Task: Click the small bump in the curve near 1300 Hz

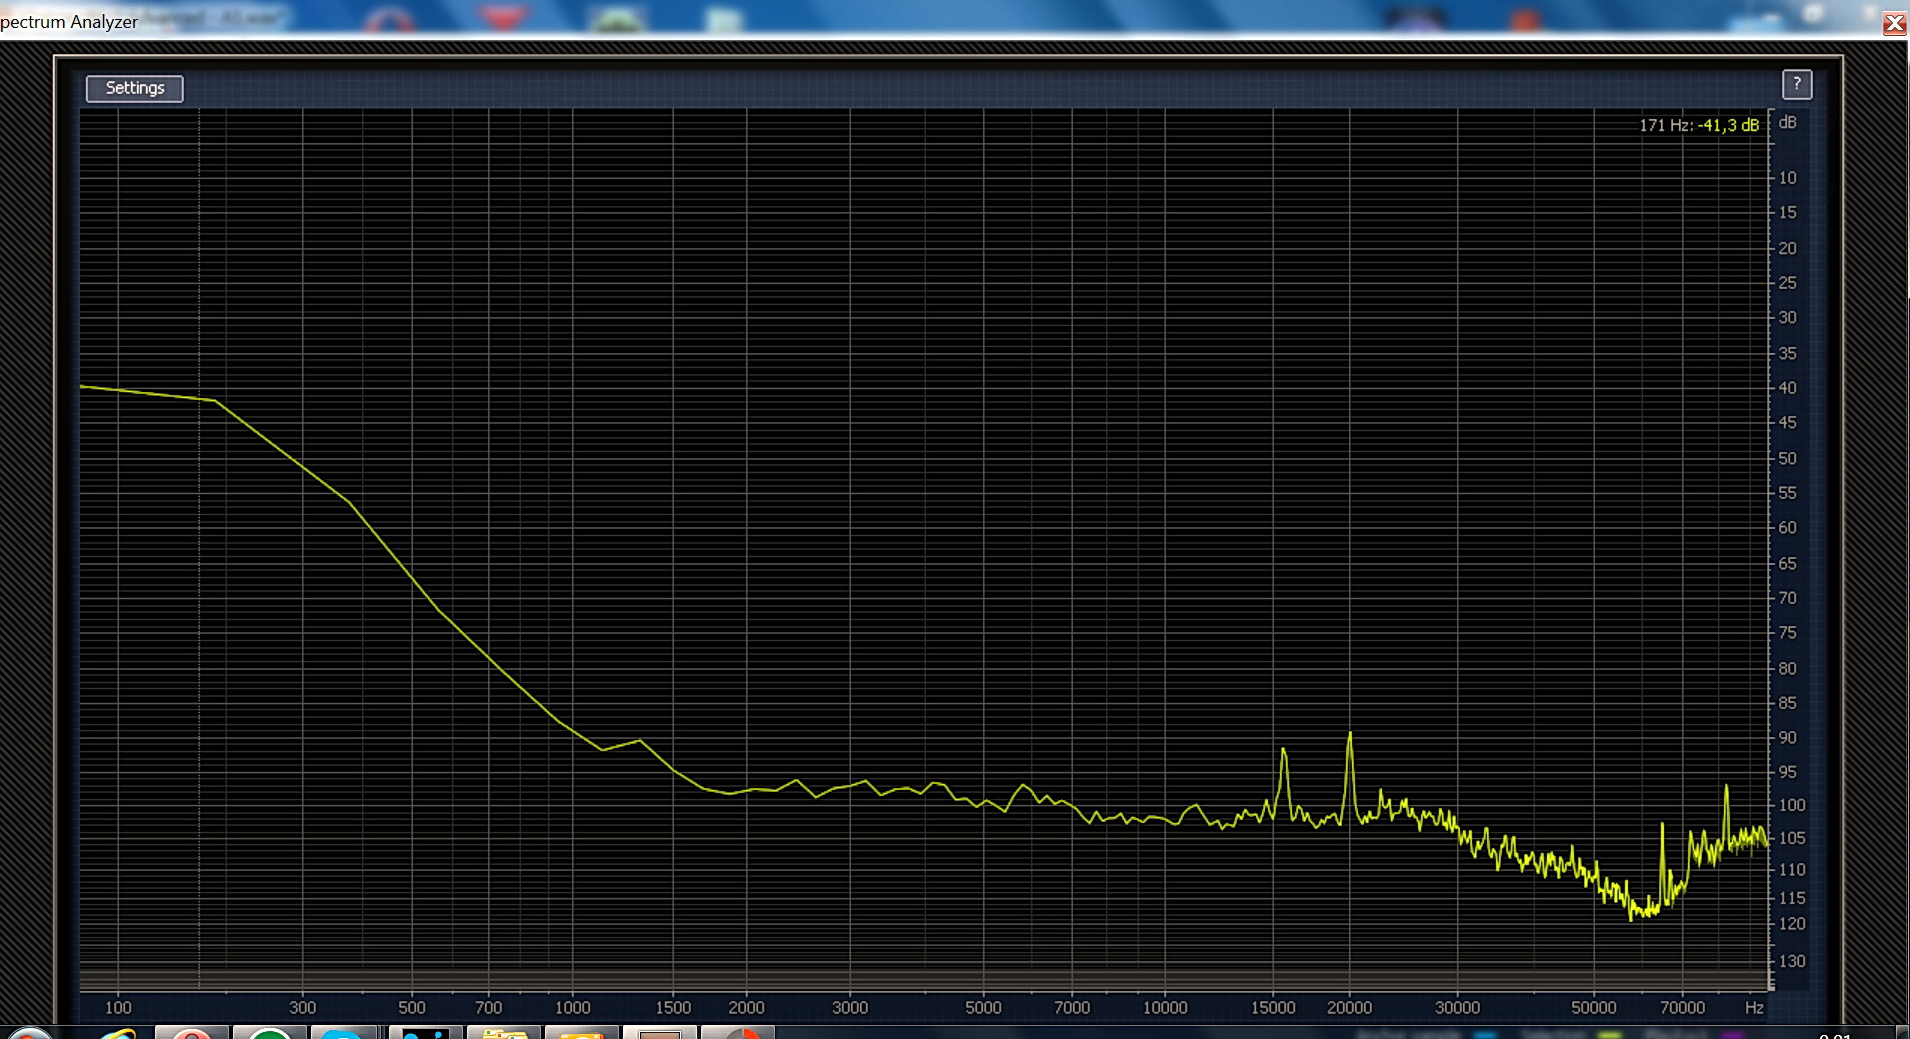Action: [x=639, y=741]
